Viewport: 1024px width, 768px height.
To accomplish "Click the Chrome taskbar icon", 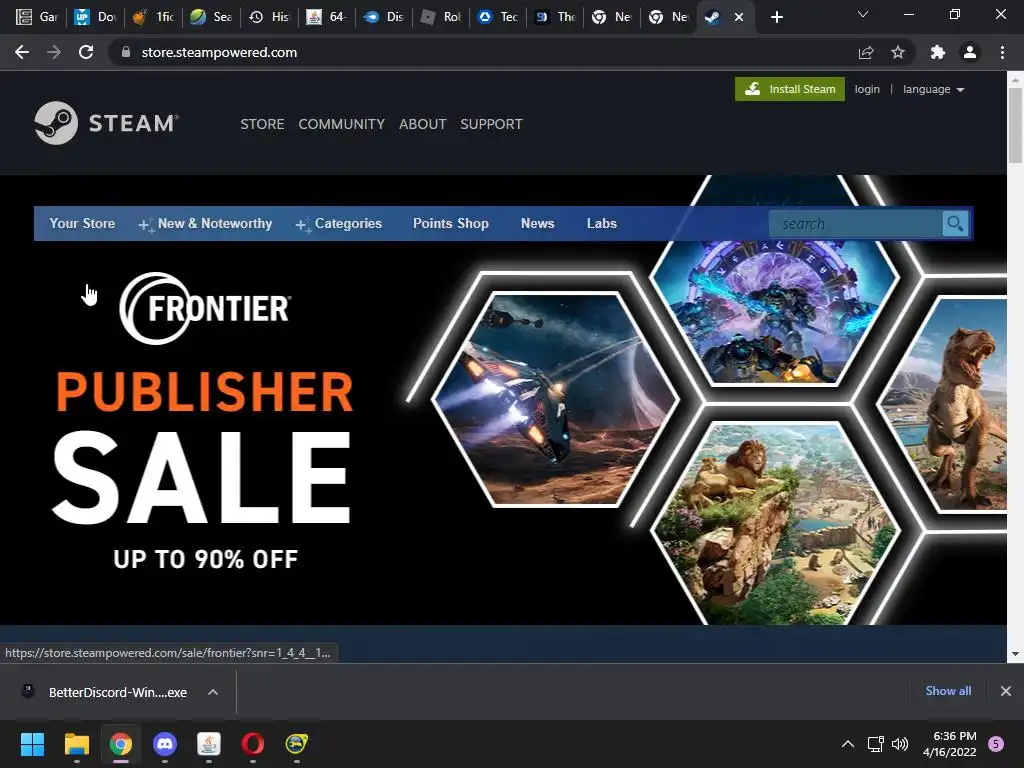I will coord(121,744).
